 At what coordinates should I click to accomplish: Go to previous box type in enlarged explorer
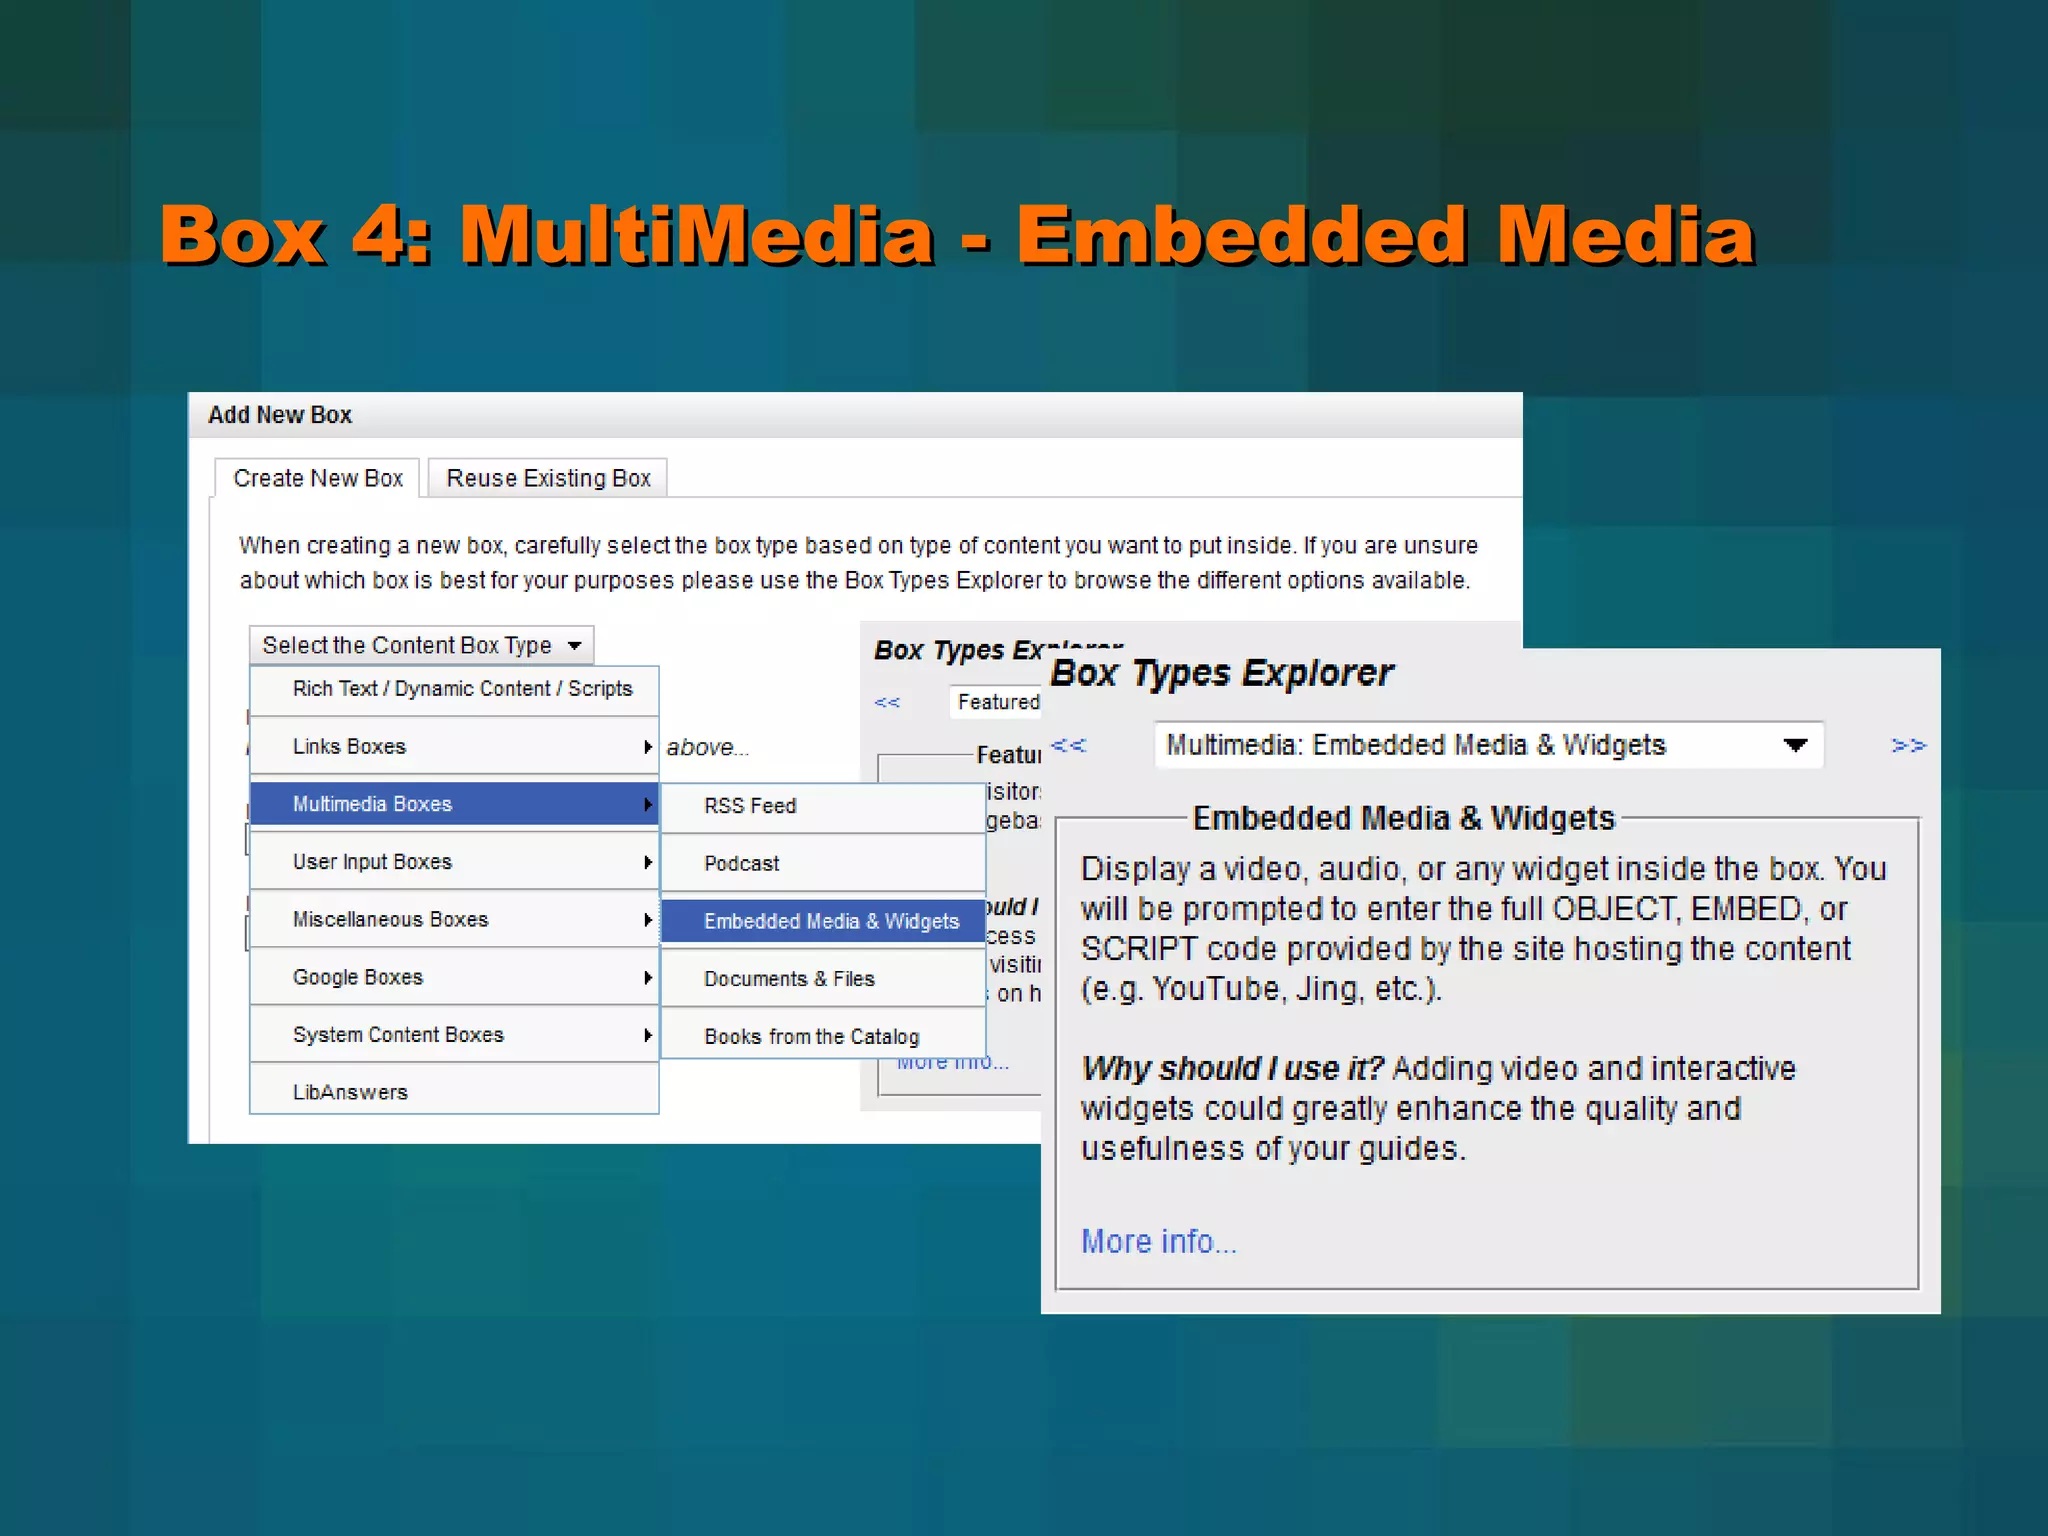(1068, 746)
